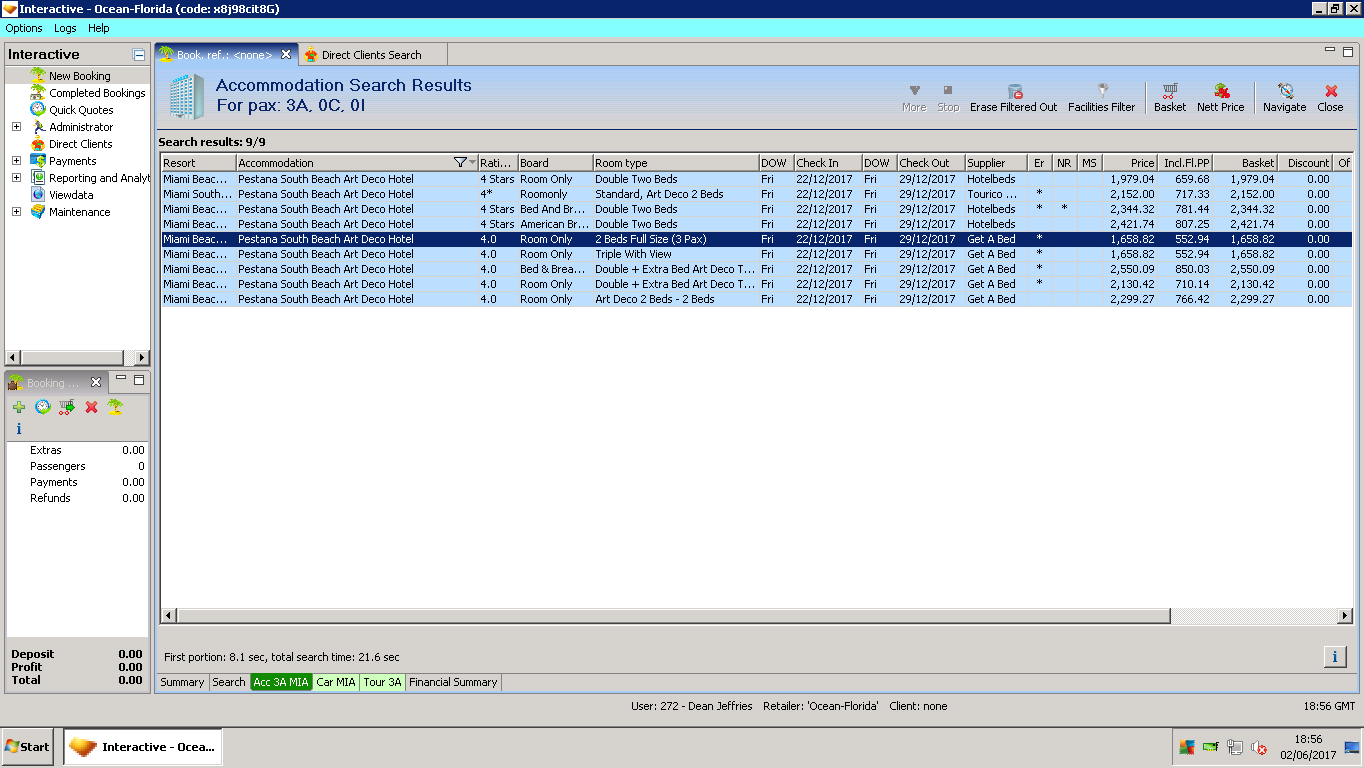Sort results by the Room type column header
Viewport: 1364px width, 768px height.
coord(675,163)
